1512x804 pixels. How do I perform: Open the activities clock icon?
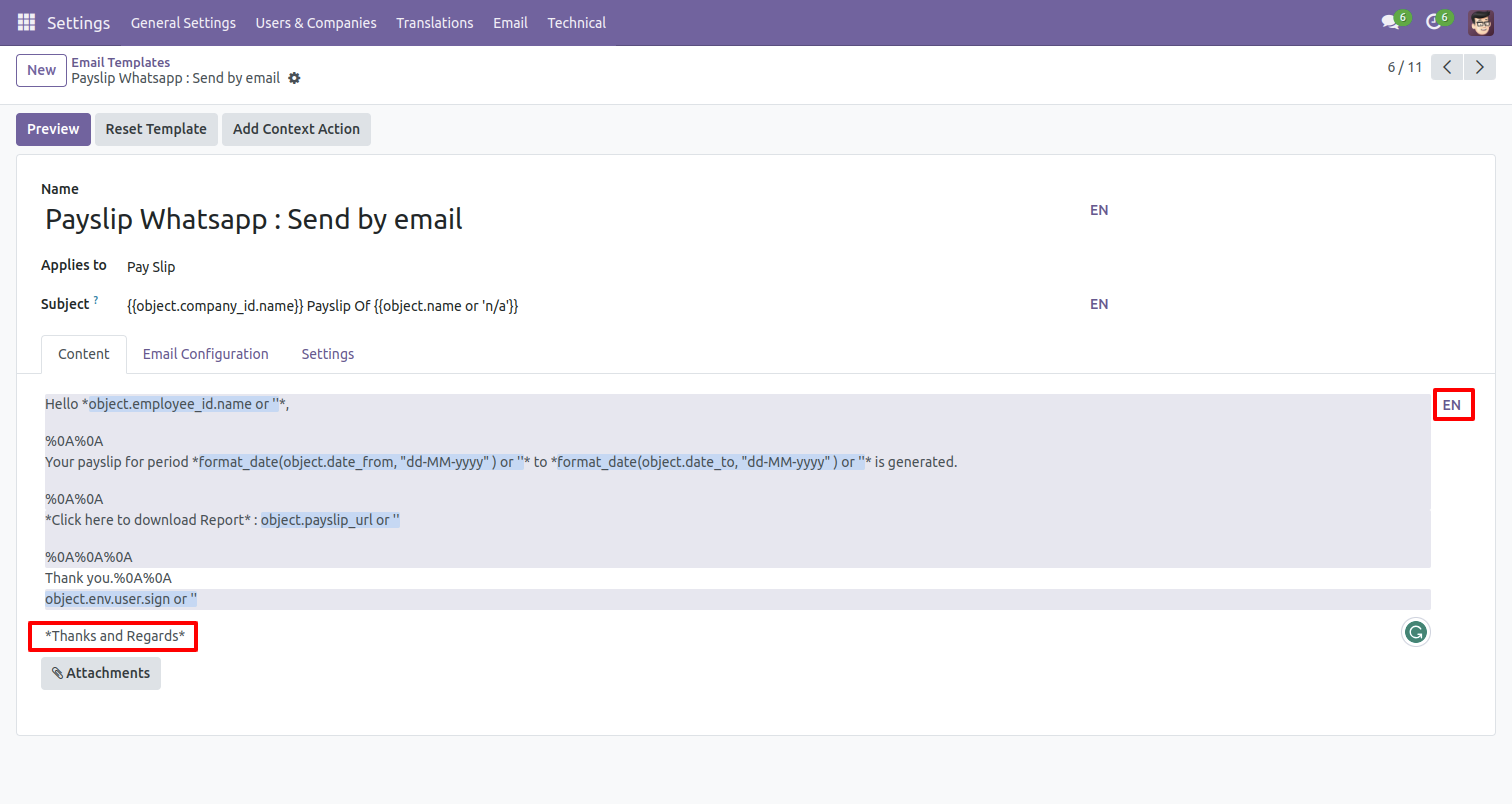pyautogui.click(x=1433, y=22)
